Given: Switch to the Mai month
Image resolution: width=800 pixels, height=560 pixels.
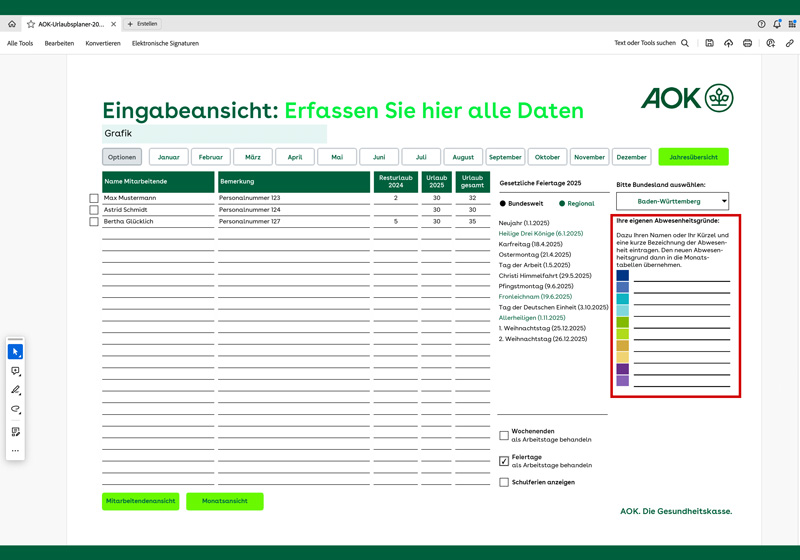Looking at the screenshot, I should point(337,157).
